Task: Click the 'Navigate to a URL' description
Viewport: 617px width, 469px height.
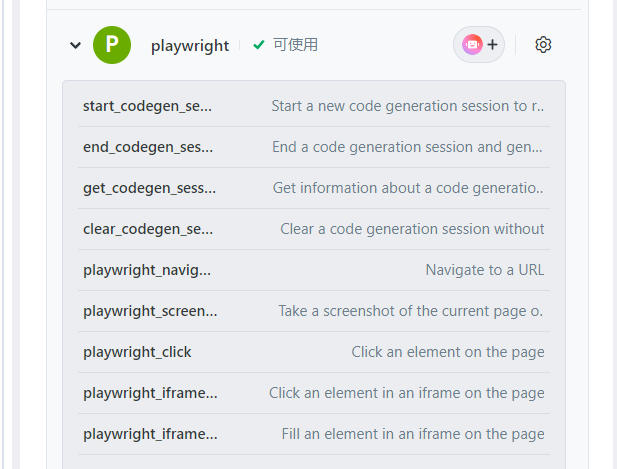Action: (x=485, y=270)
